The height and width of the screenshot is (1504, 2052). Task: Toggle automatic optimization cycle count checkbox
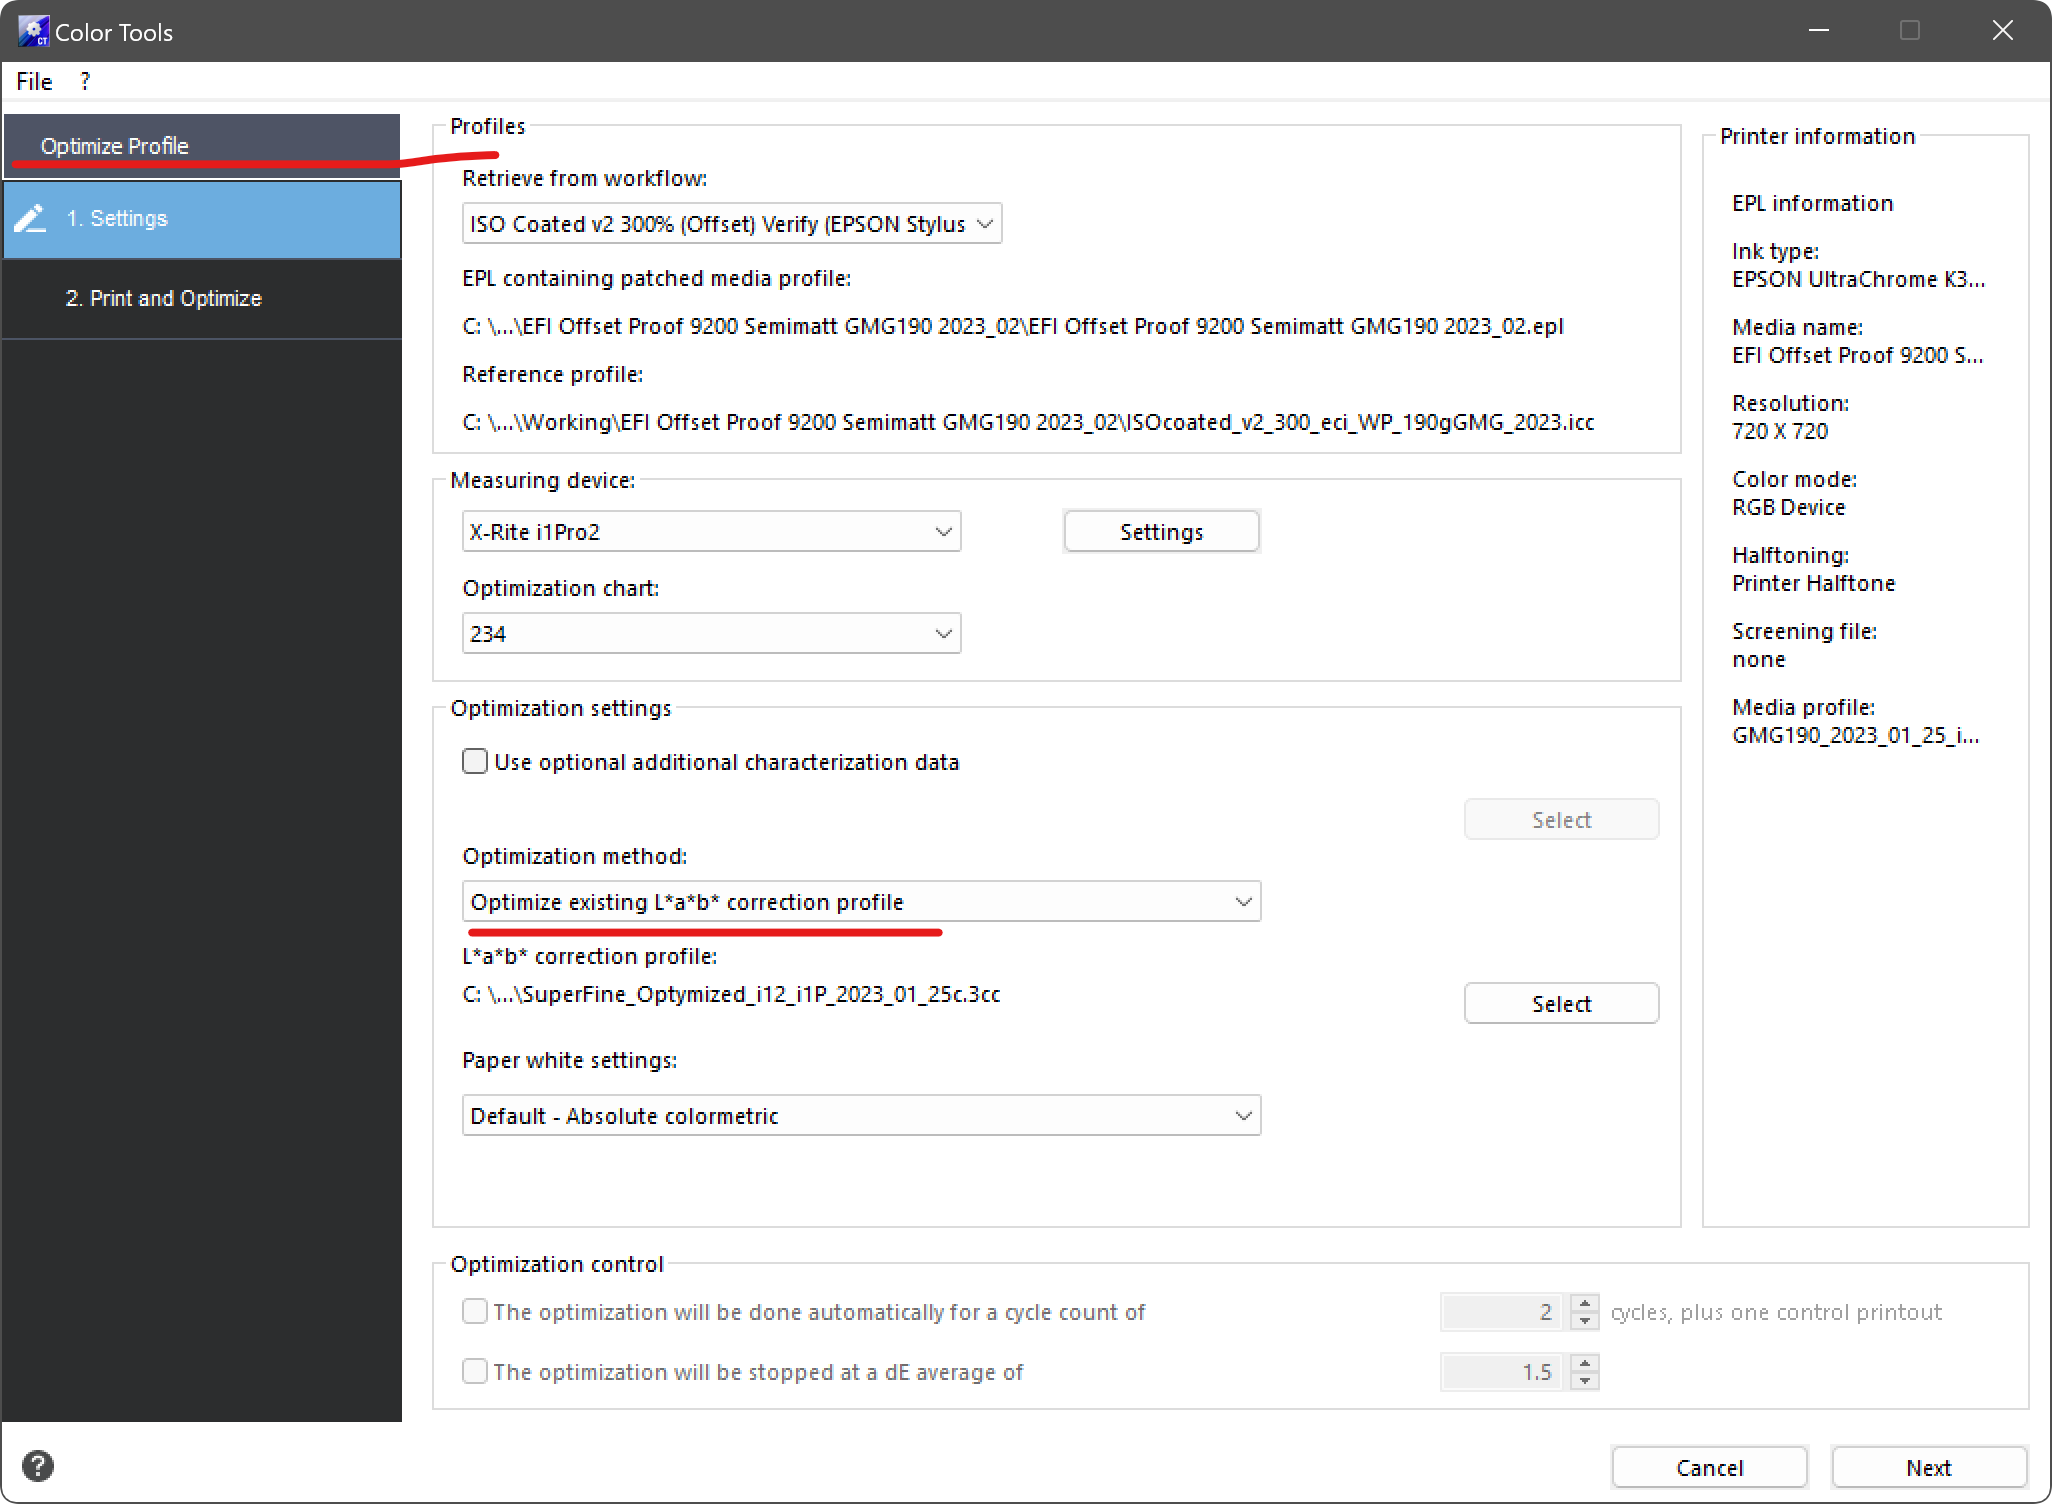click(x=475, y=1311)
